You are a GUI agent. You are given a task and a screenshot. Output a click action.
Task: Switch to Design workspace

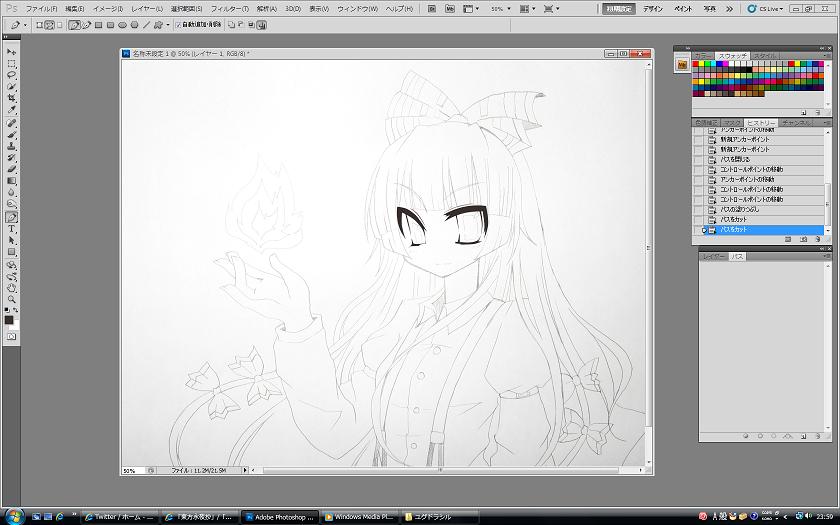click(x=652, y=9)
